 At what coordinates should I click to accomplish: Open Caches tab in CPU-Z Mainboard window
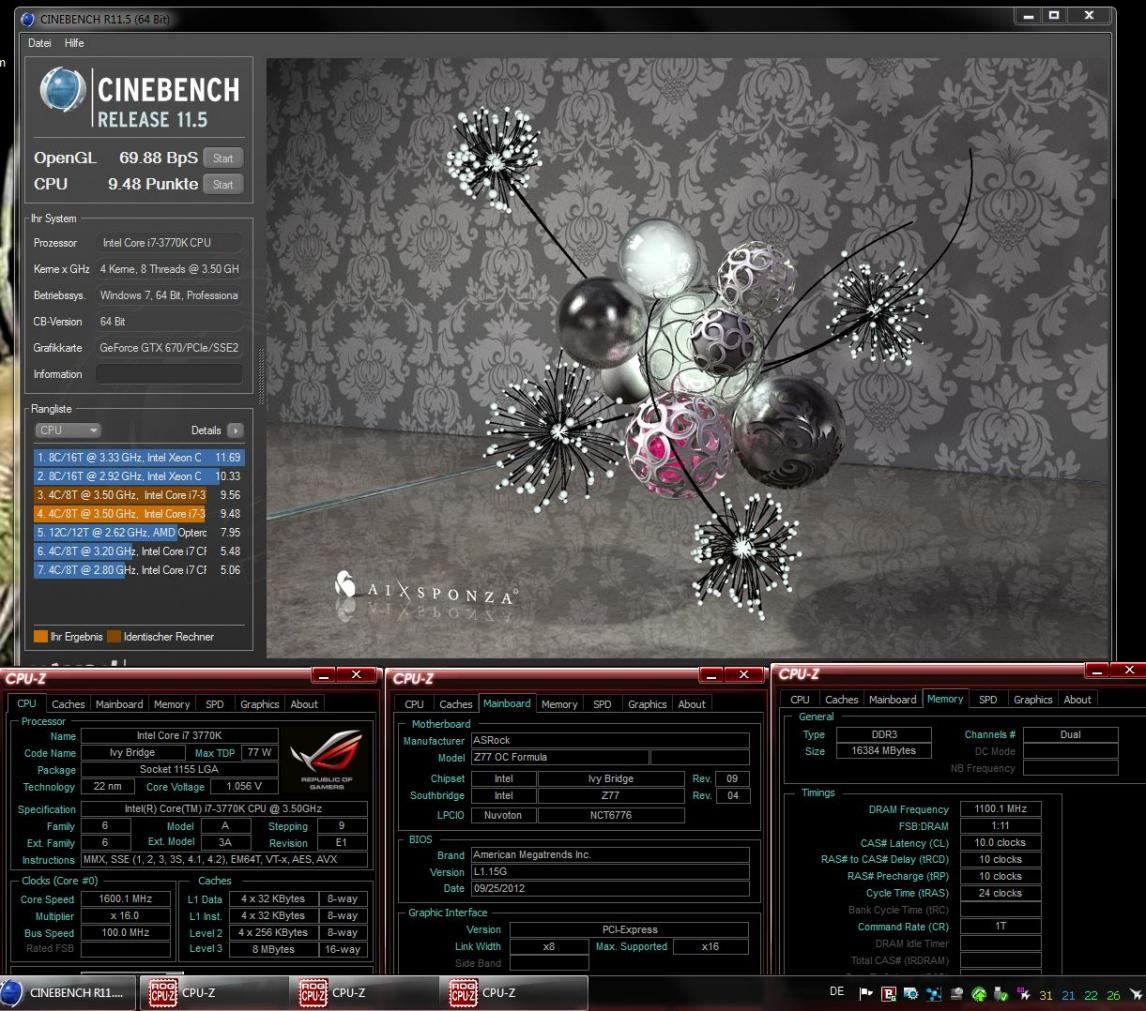coord(455,704)
